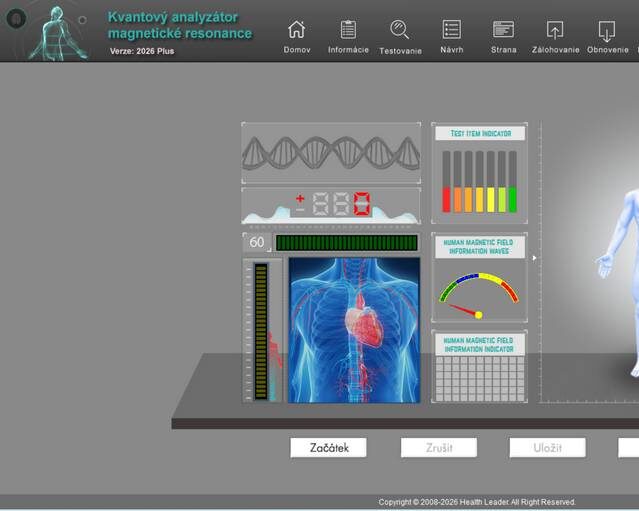
Task: Click the human figure logo
Action: (57, 33)
